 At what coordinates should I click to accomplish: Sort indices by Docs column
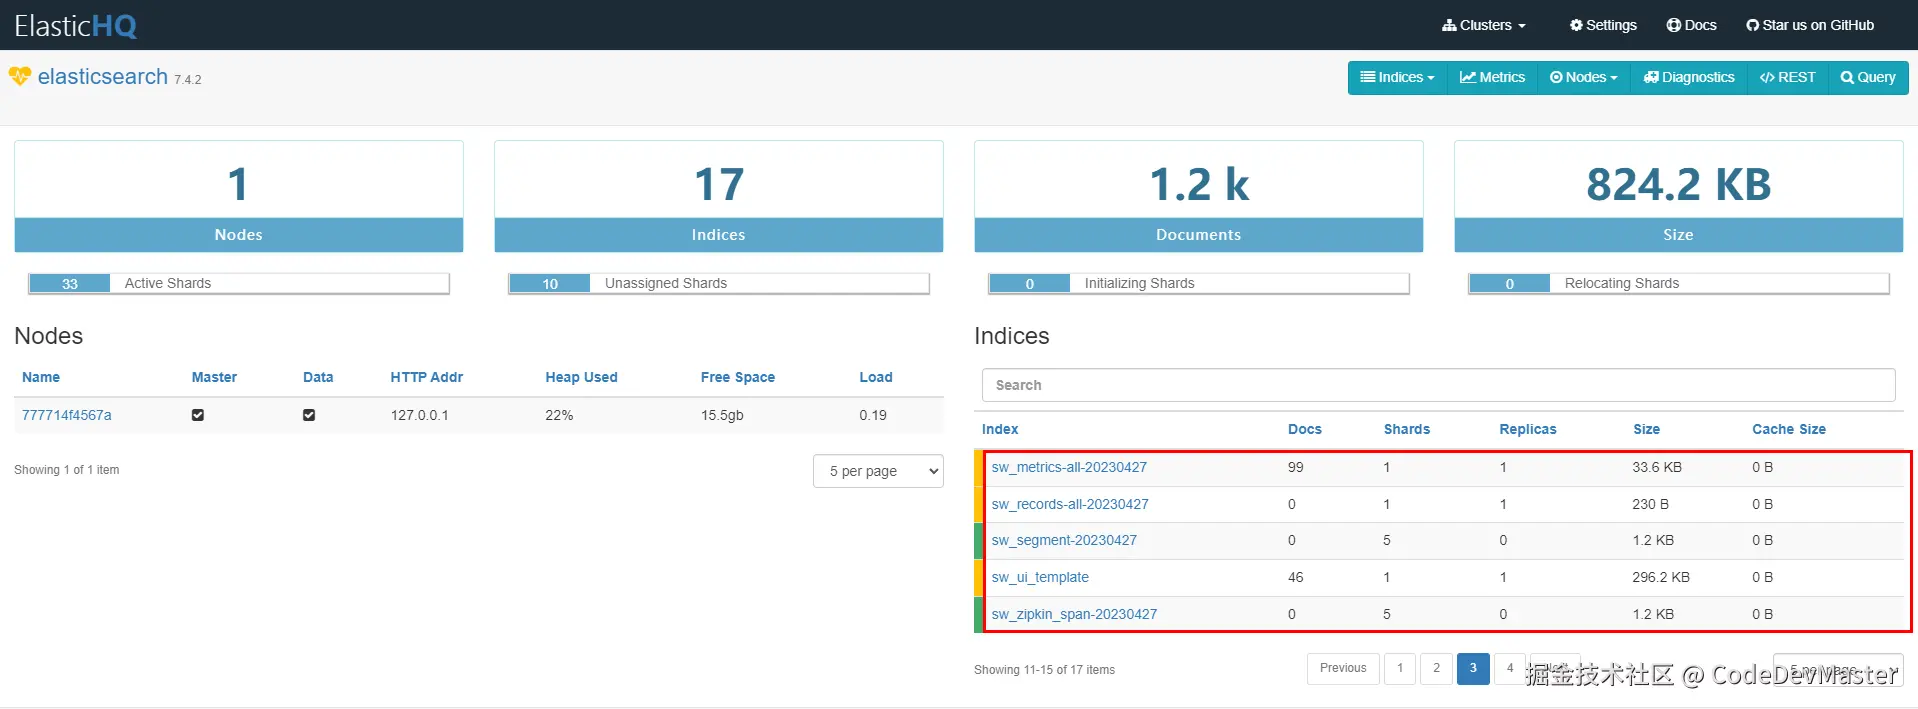point(1305,429)
